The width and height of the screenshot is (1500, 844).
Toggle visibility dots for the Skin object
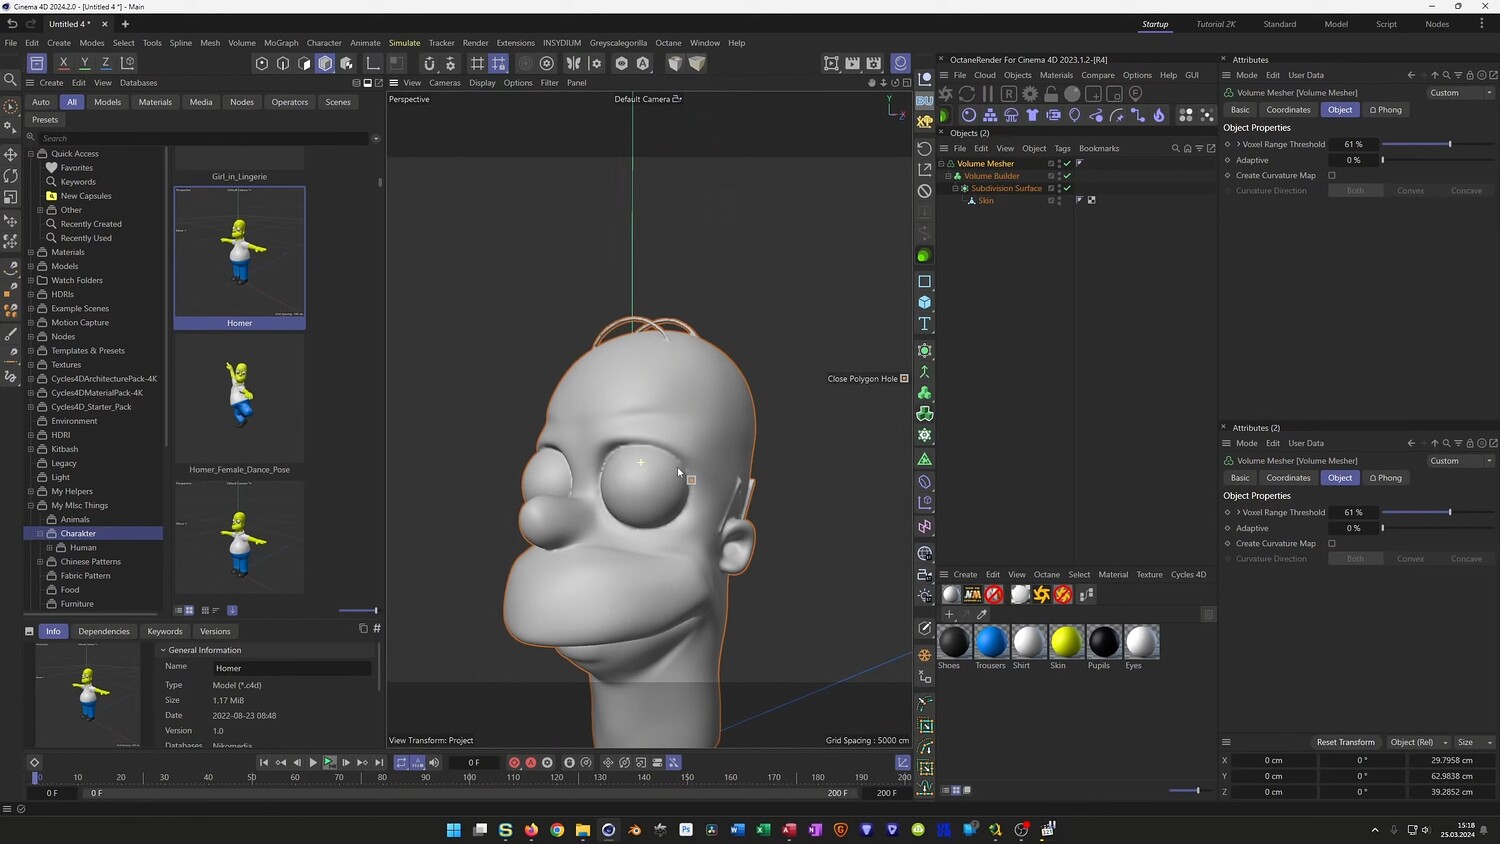click(x=1057, y=200)
